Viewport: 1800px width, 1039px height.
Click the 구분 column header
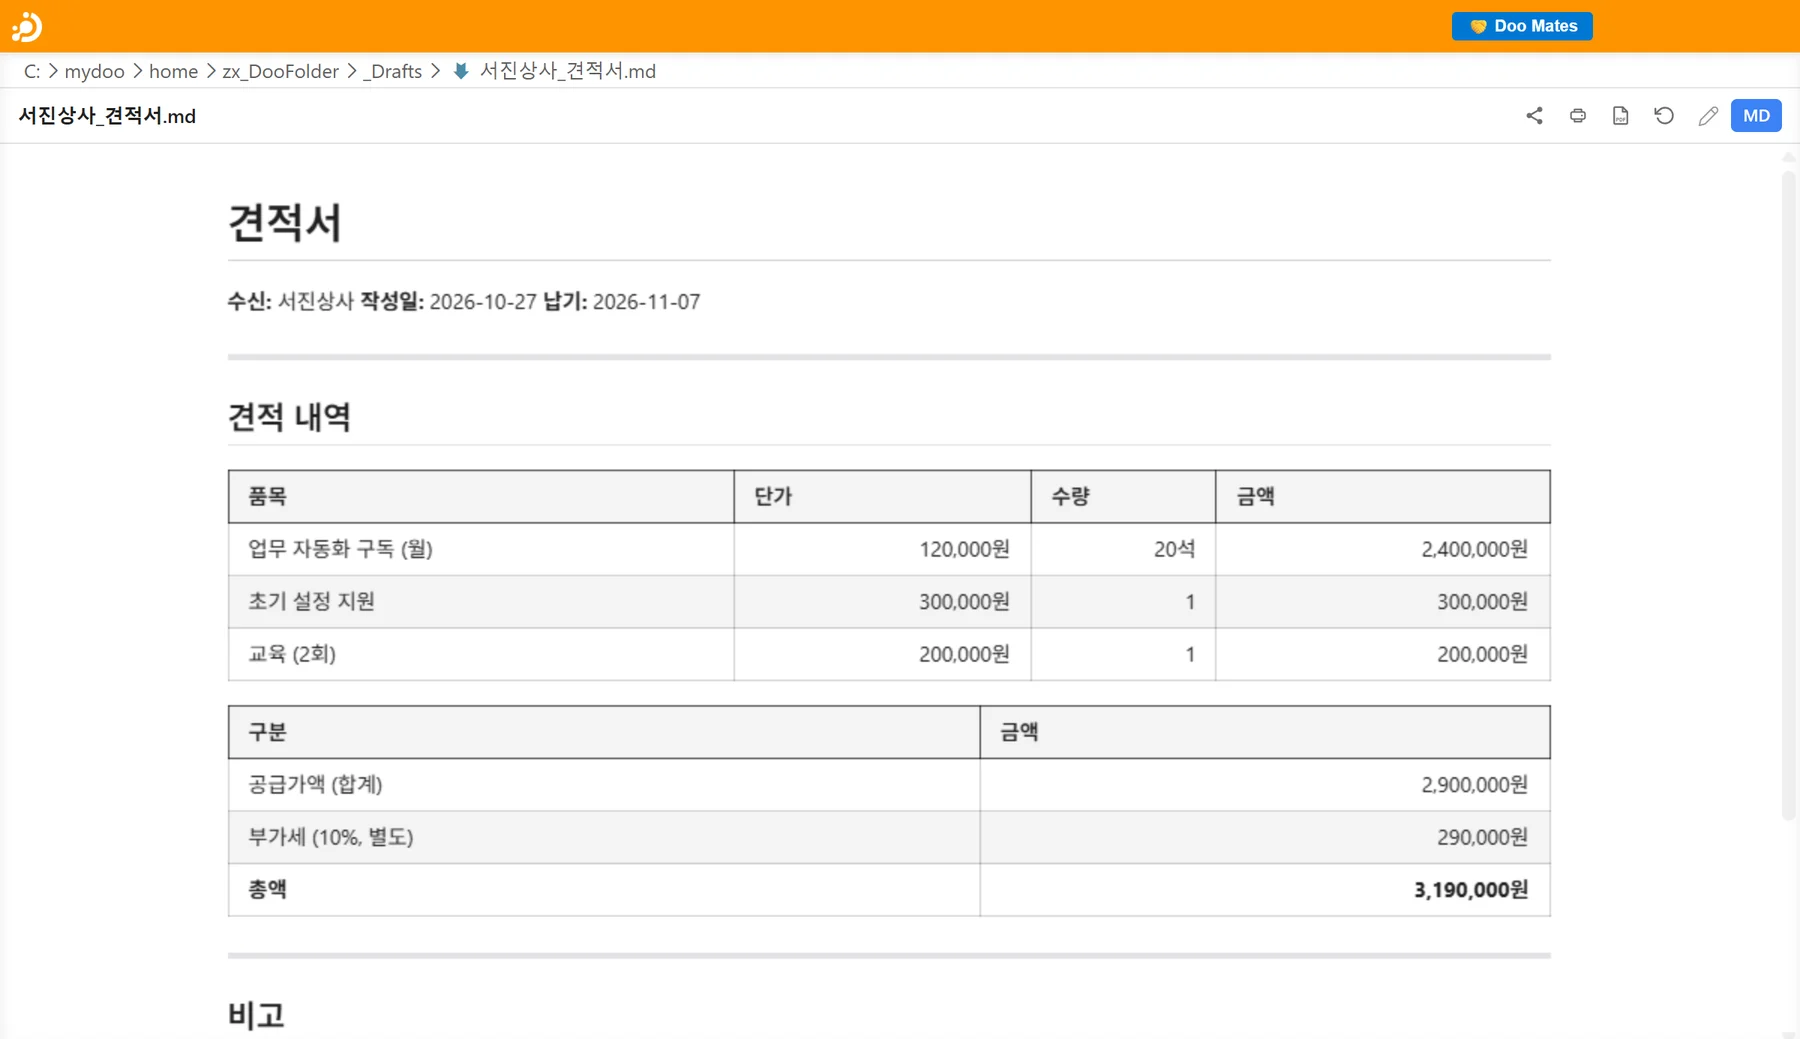[604, 732]
